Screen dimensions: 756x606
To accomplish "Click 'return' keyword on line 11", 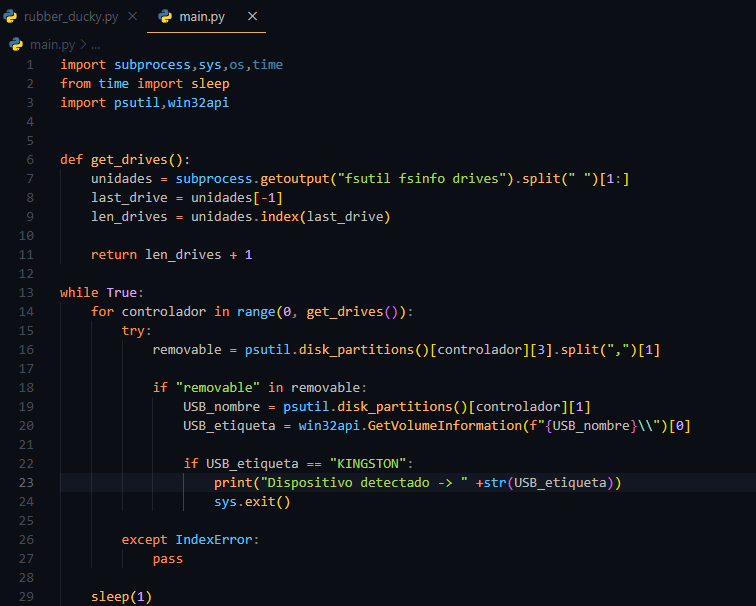I will (x=114, y=255).
